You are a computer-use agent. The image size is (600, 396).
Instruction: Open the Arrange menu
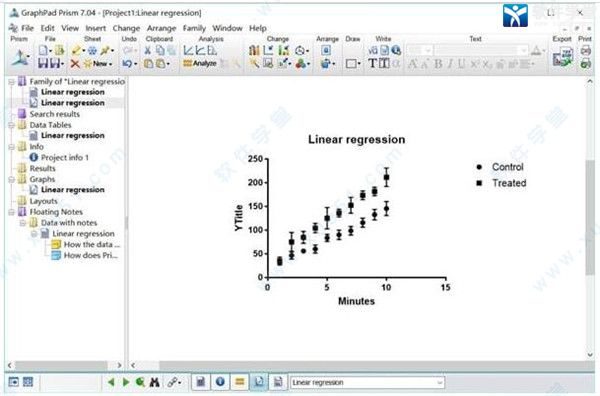(x=161, y=28)
